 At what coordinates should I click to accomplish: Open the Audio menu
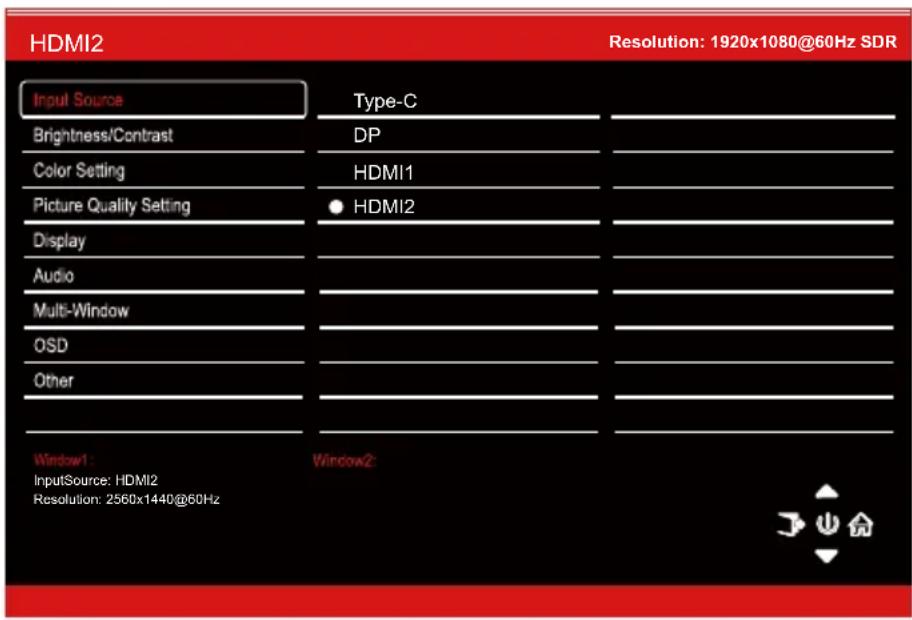(163, 275)
